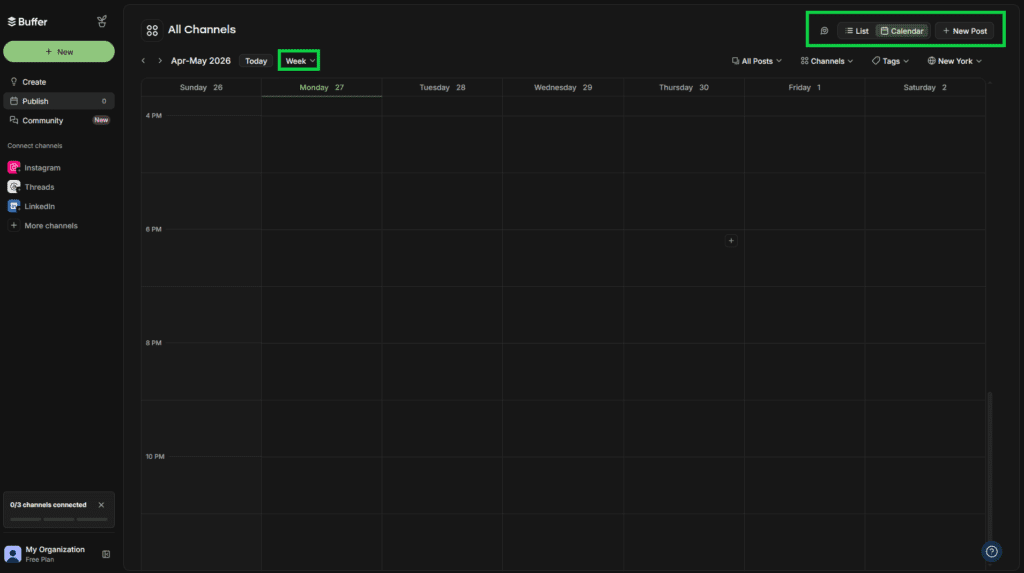Open the help question mark button
Viewport: 1024px width, 573px height.
tap(991, 551)
